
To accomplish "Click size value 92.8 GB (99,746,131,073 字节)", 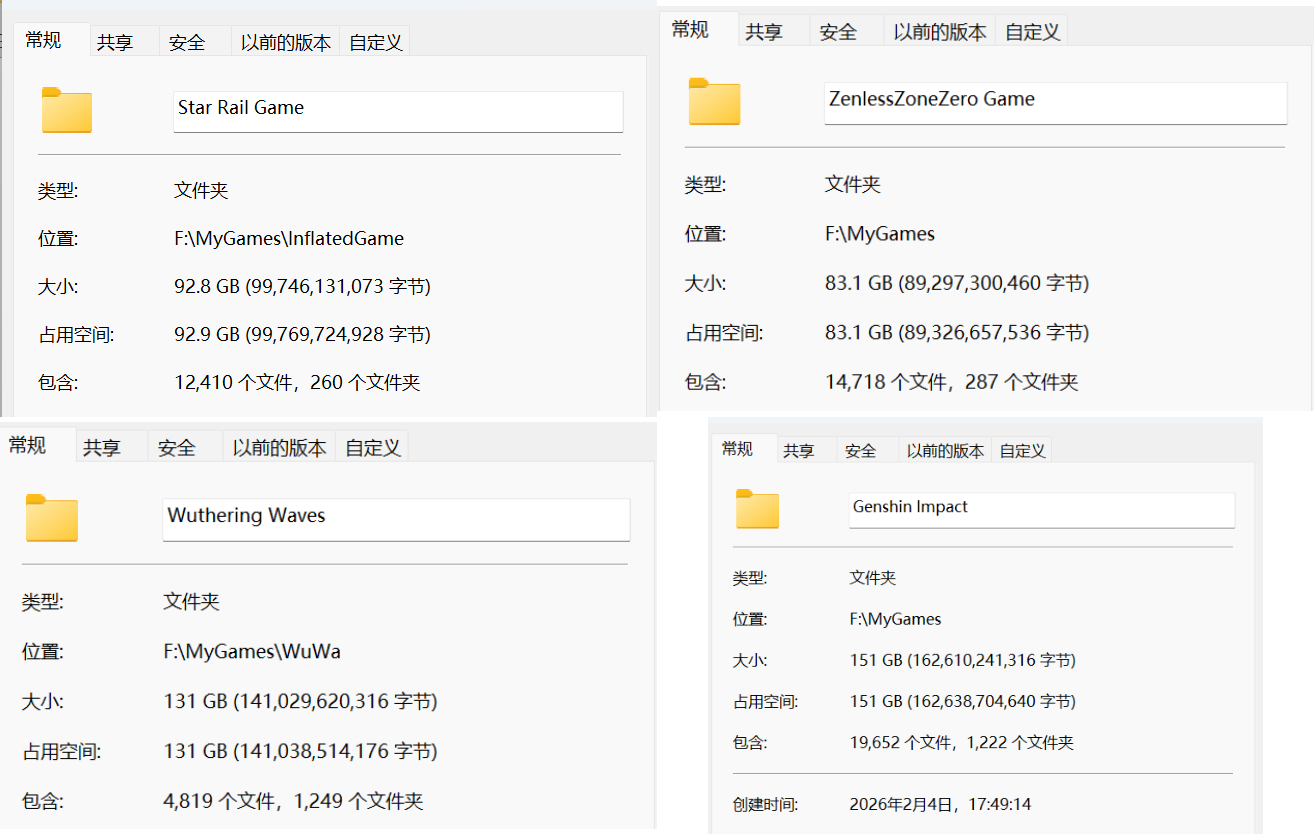I will pos(302,287).
